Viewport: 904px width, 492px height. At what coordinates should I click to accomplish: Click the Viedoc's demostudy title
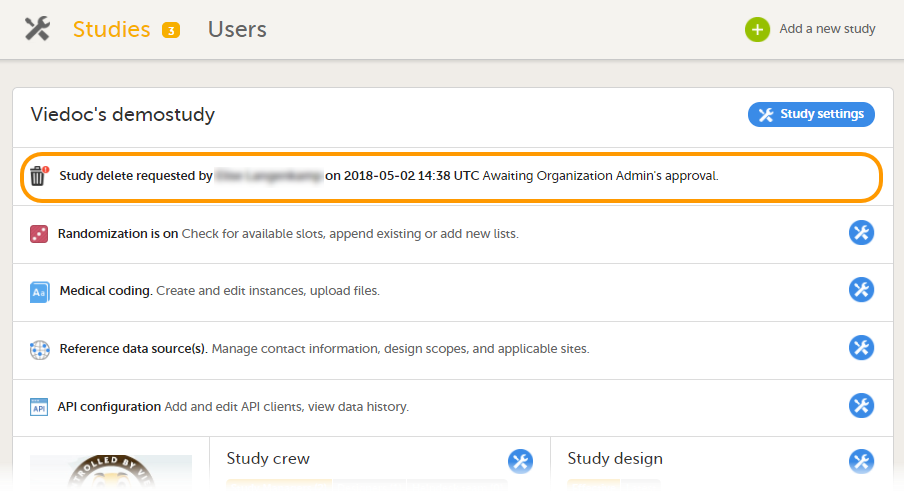pos(123,115)
